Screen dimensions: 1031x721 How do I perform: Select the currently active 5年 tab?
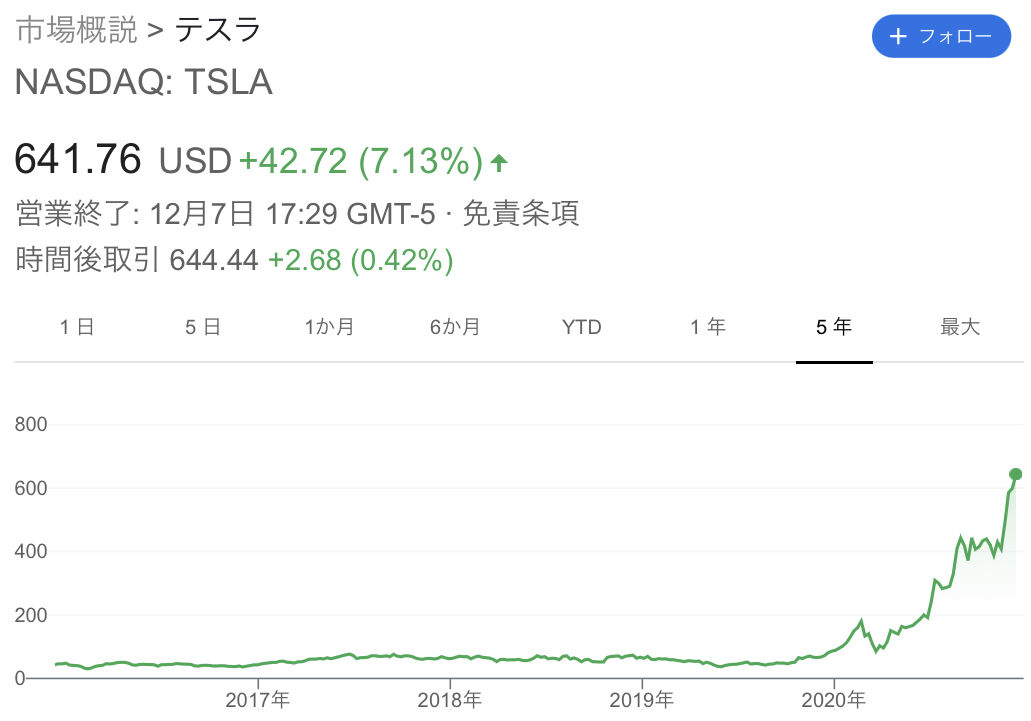(833, 327)
